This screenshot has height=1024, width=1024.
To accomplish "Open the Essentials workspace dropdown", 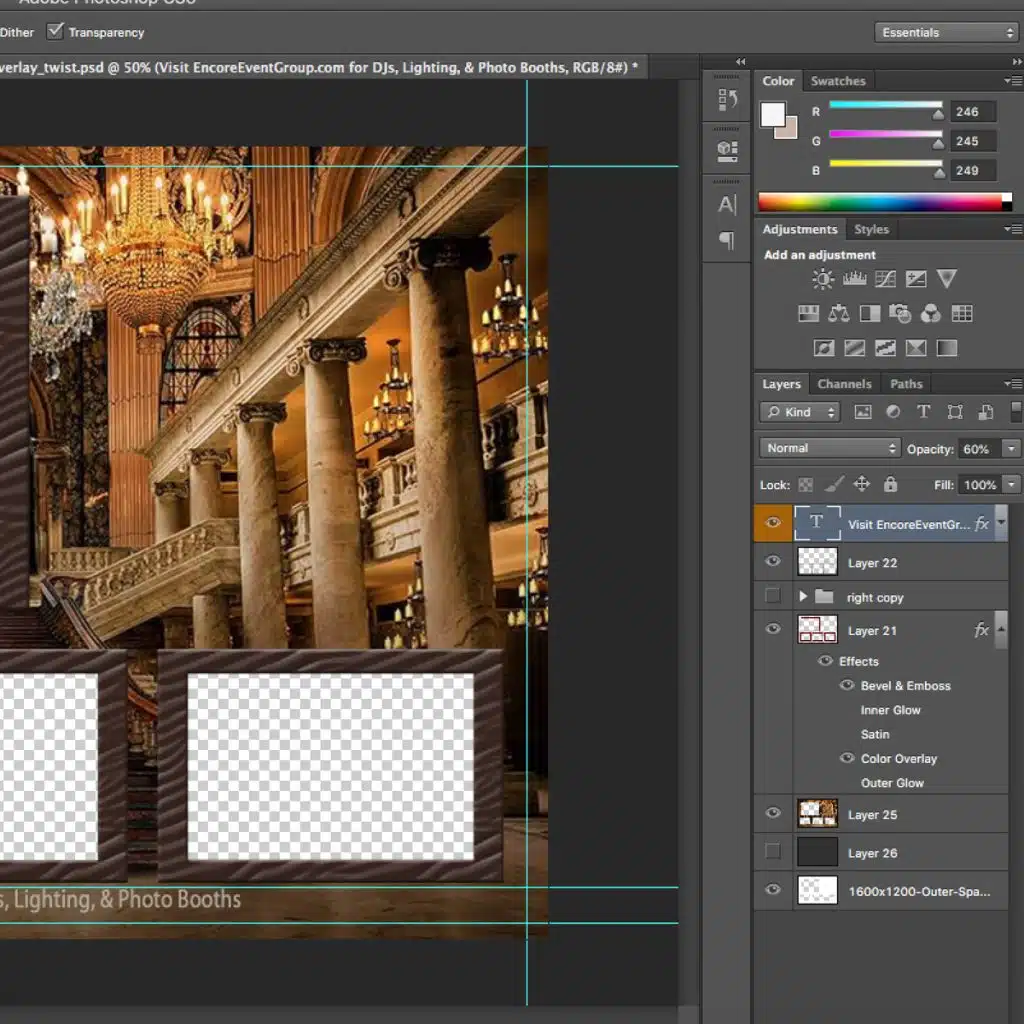I will tap(946, 32).
